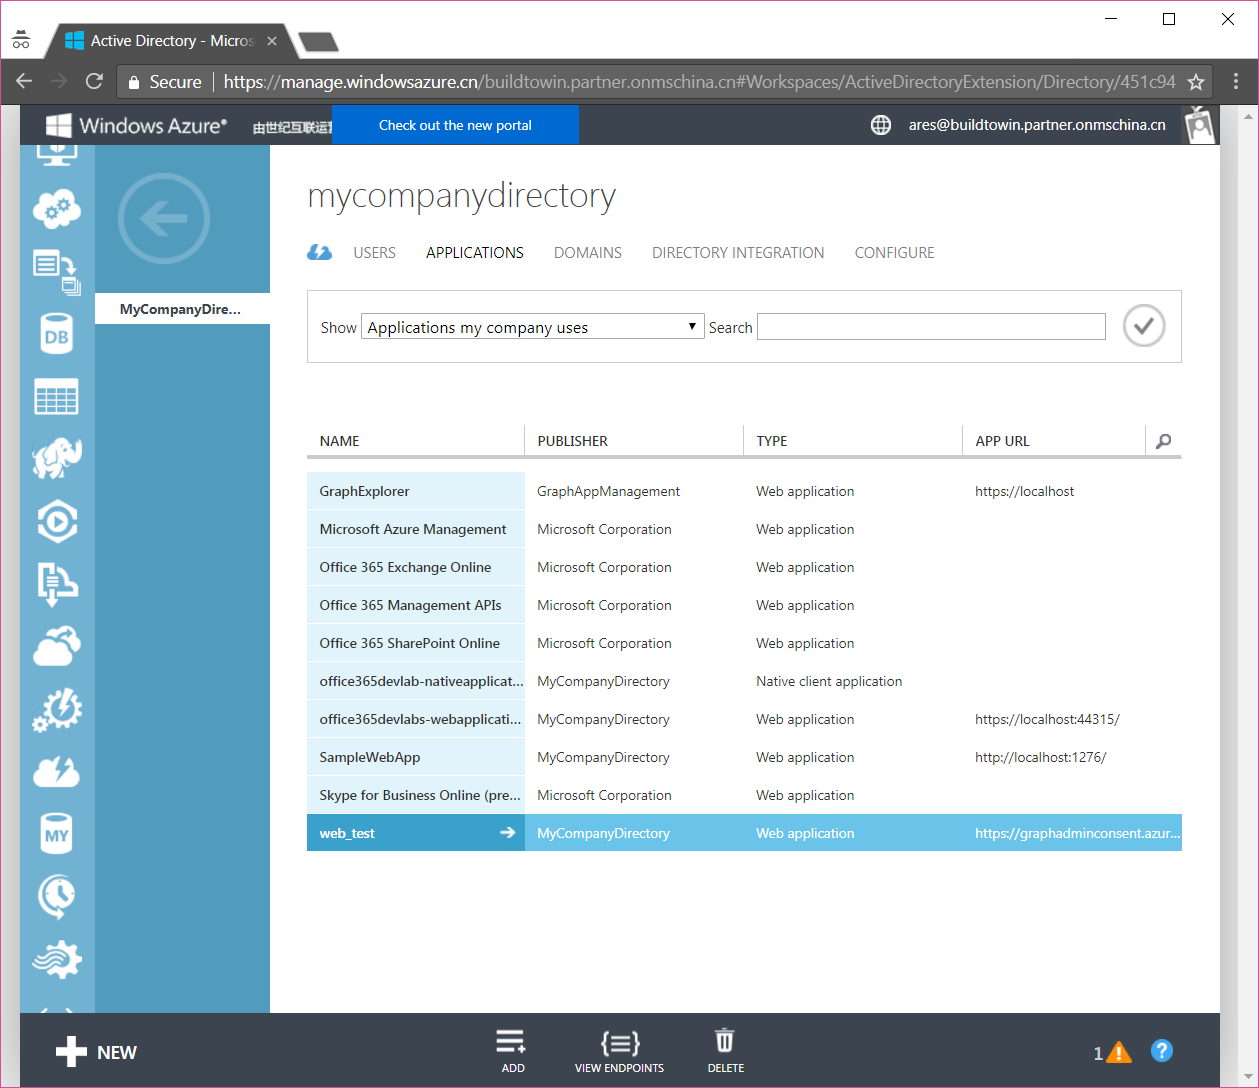Image resolution: width=1259 pixels, height=1088 pixels.
Task: Select the SQL Databases sidebar icon
Action: point(57,333)
